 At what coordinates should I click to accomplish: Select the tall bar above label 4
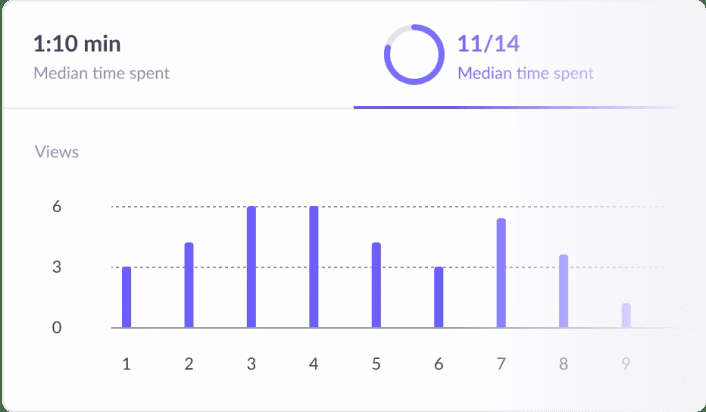click(314, 267)
